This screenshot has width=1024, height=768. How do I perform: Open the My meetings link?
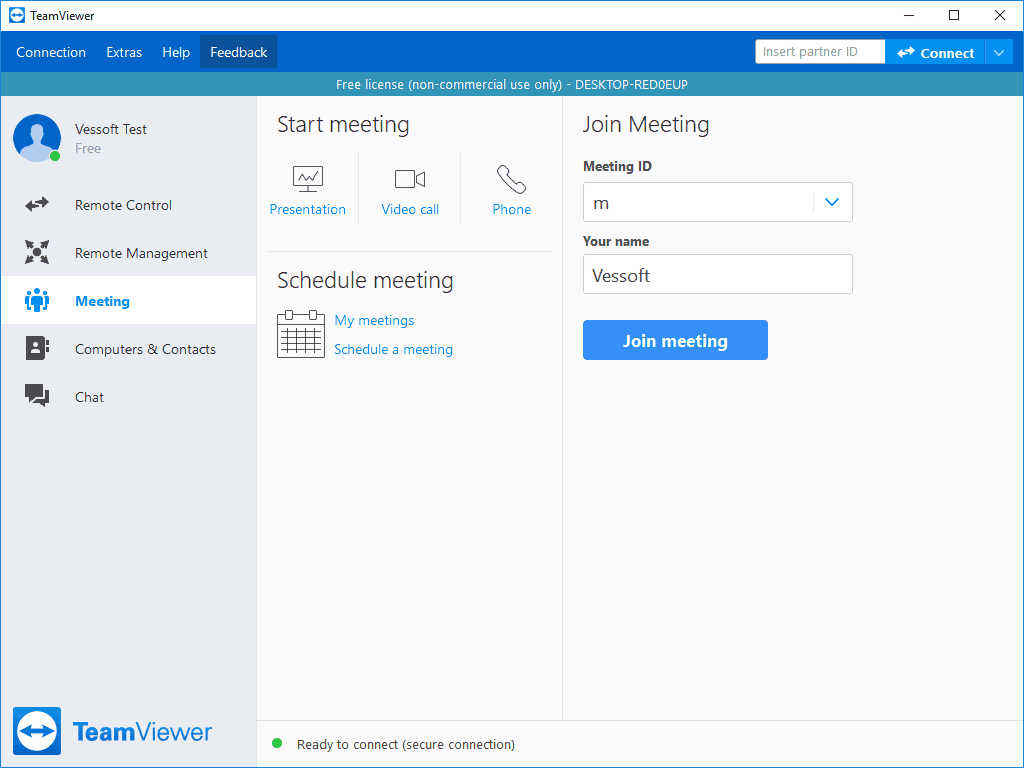pos(374,320)
